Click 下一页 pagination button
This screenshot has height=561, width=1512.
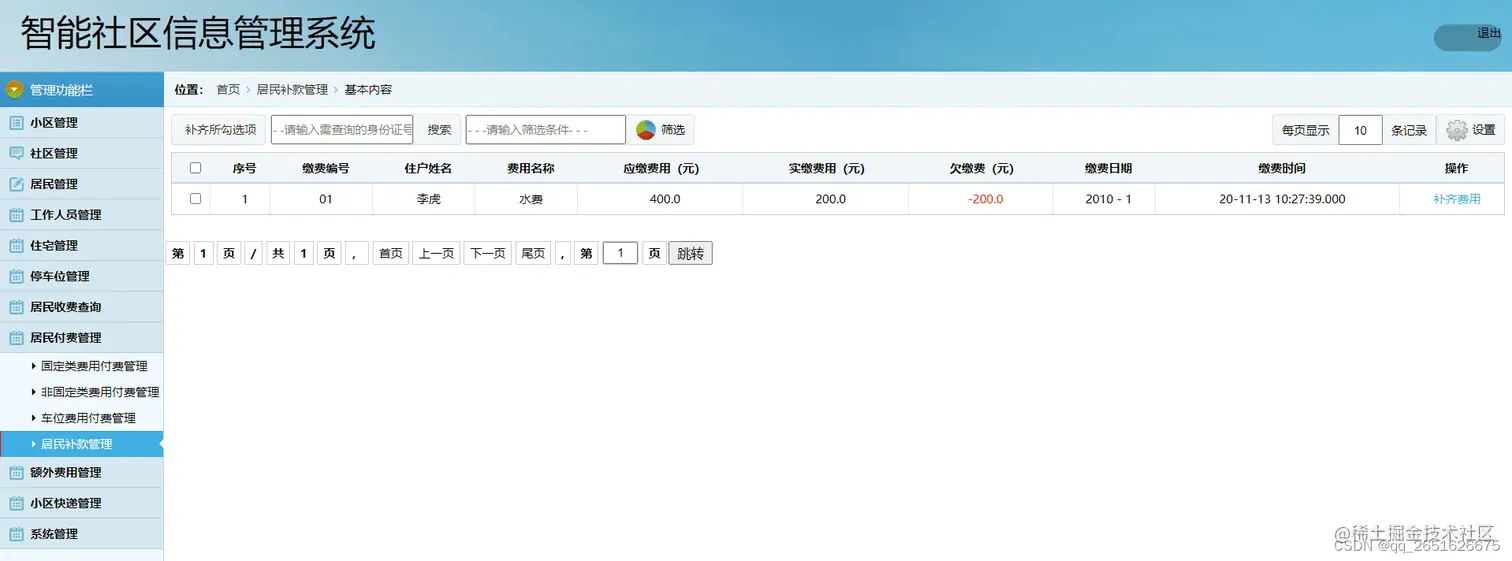pyautogui.click(x=487, y=254)
